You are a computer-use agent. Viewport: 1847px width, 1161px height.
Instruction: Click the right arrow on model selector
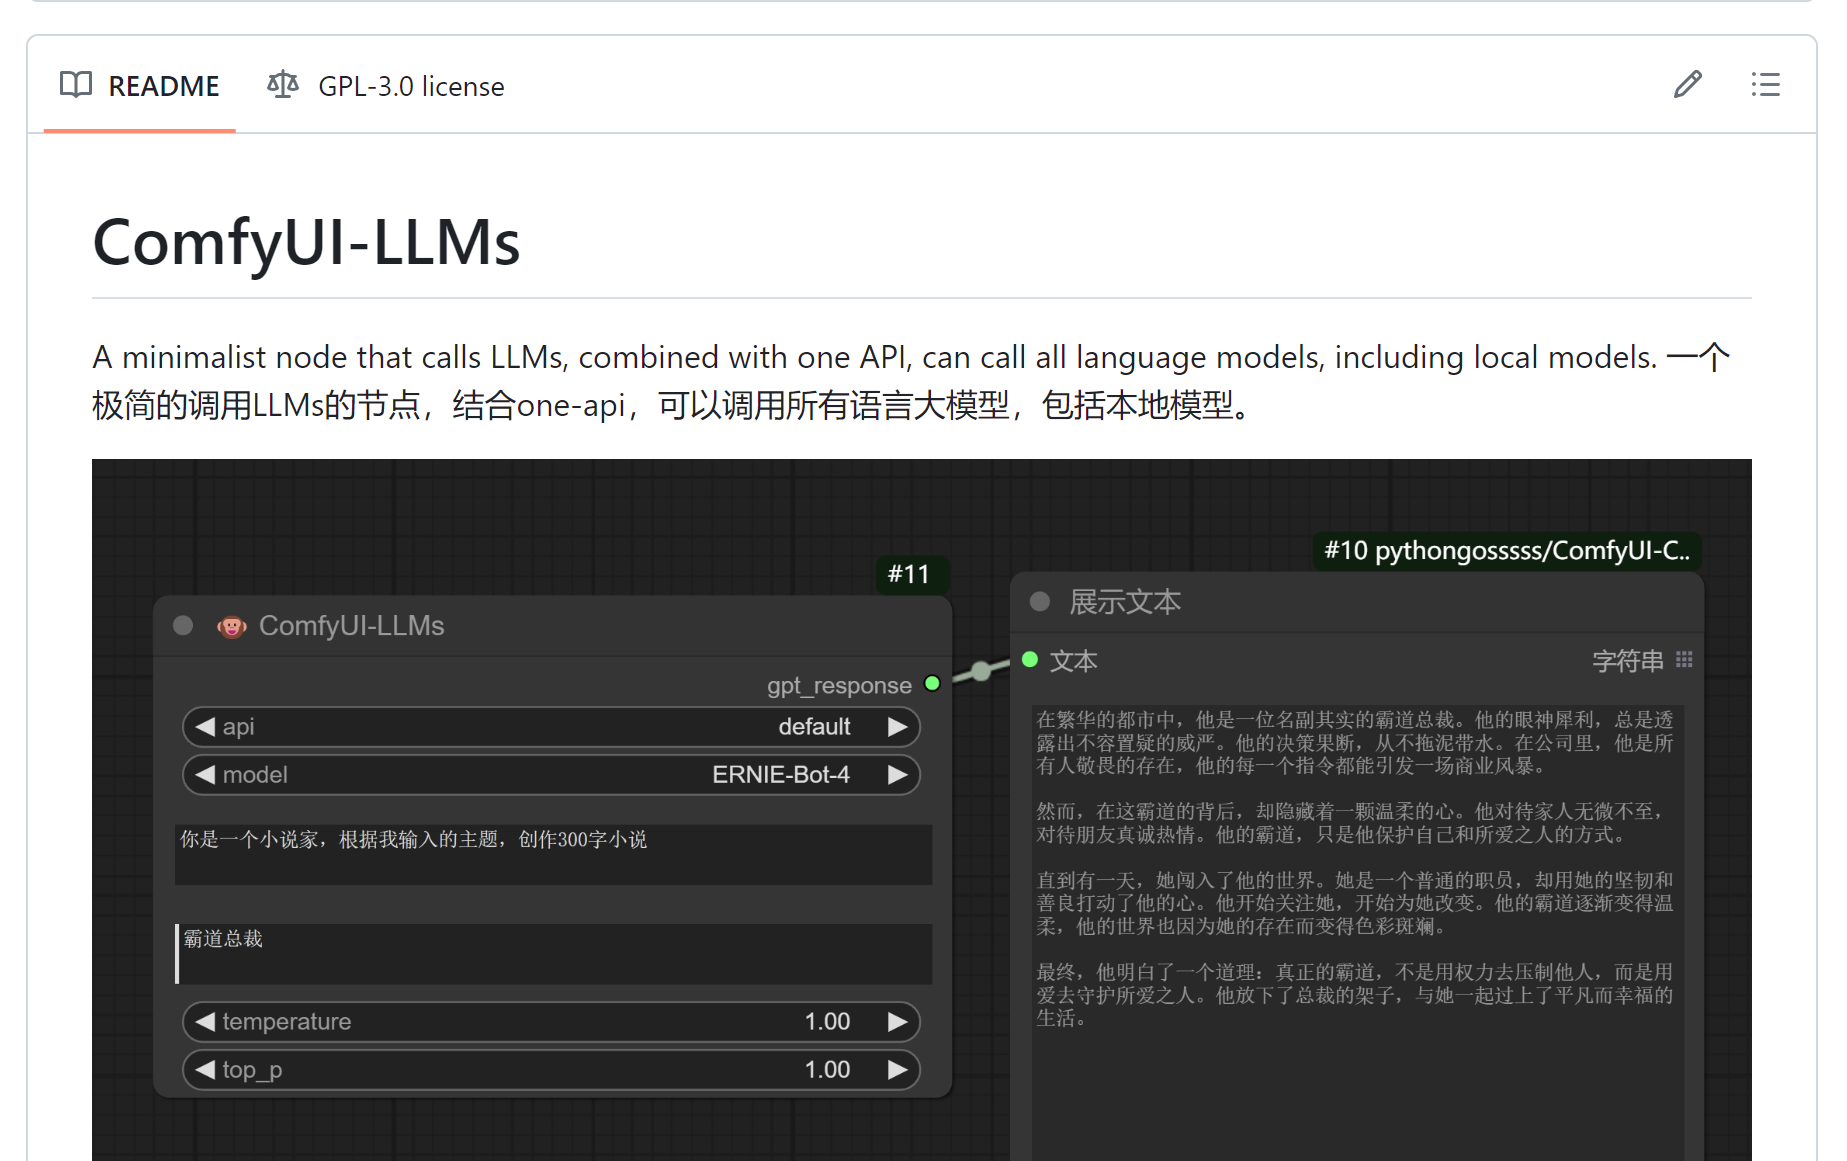[x=898, y=775]
